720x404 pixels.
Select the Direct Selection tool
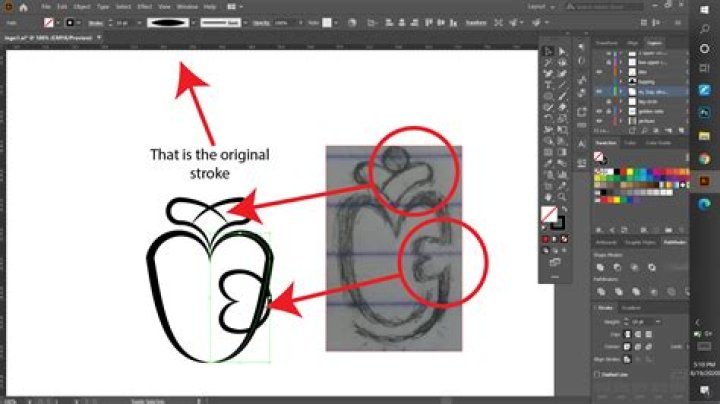pyautogui.click(x=562, y=51)
